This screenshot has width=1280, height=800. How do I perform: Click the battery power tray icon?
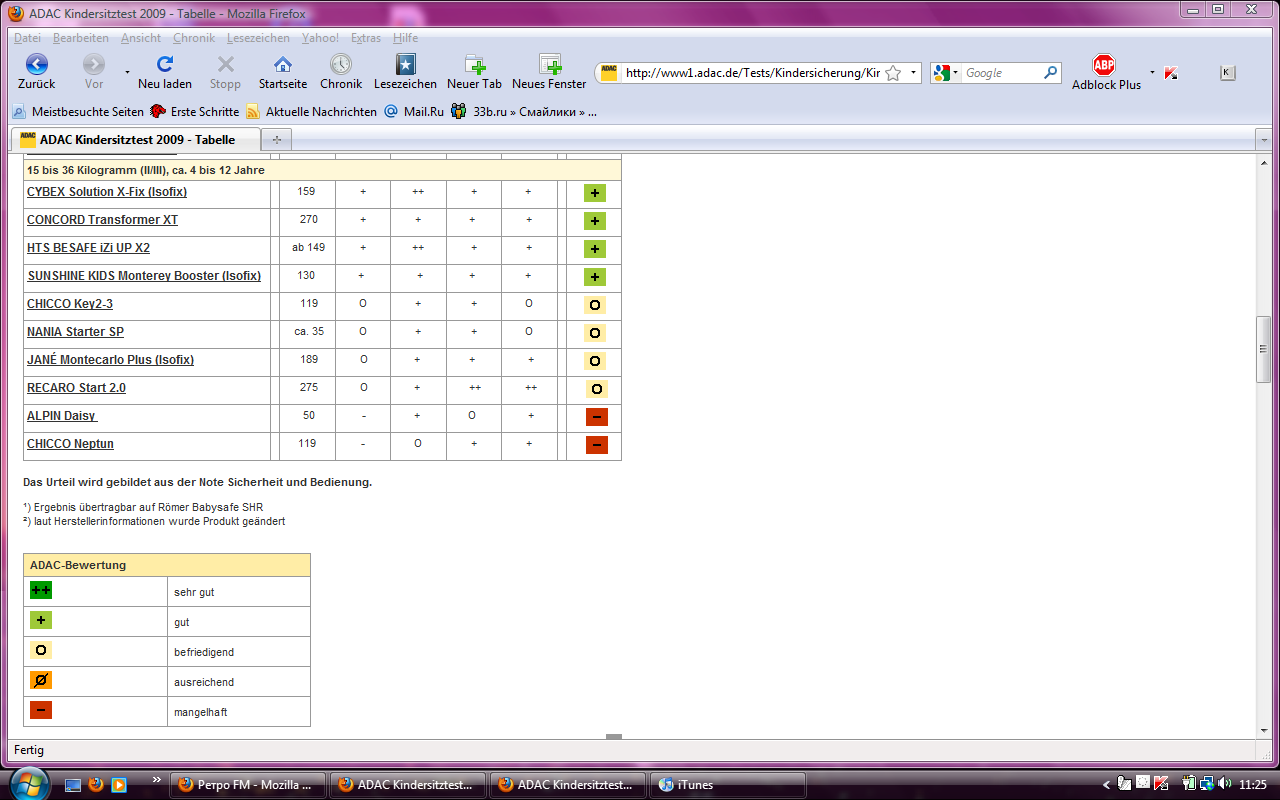coord(1190,785)
